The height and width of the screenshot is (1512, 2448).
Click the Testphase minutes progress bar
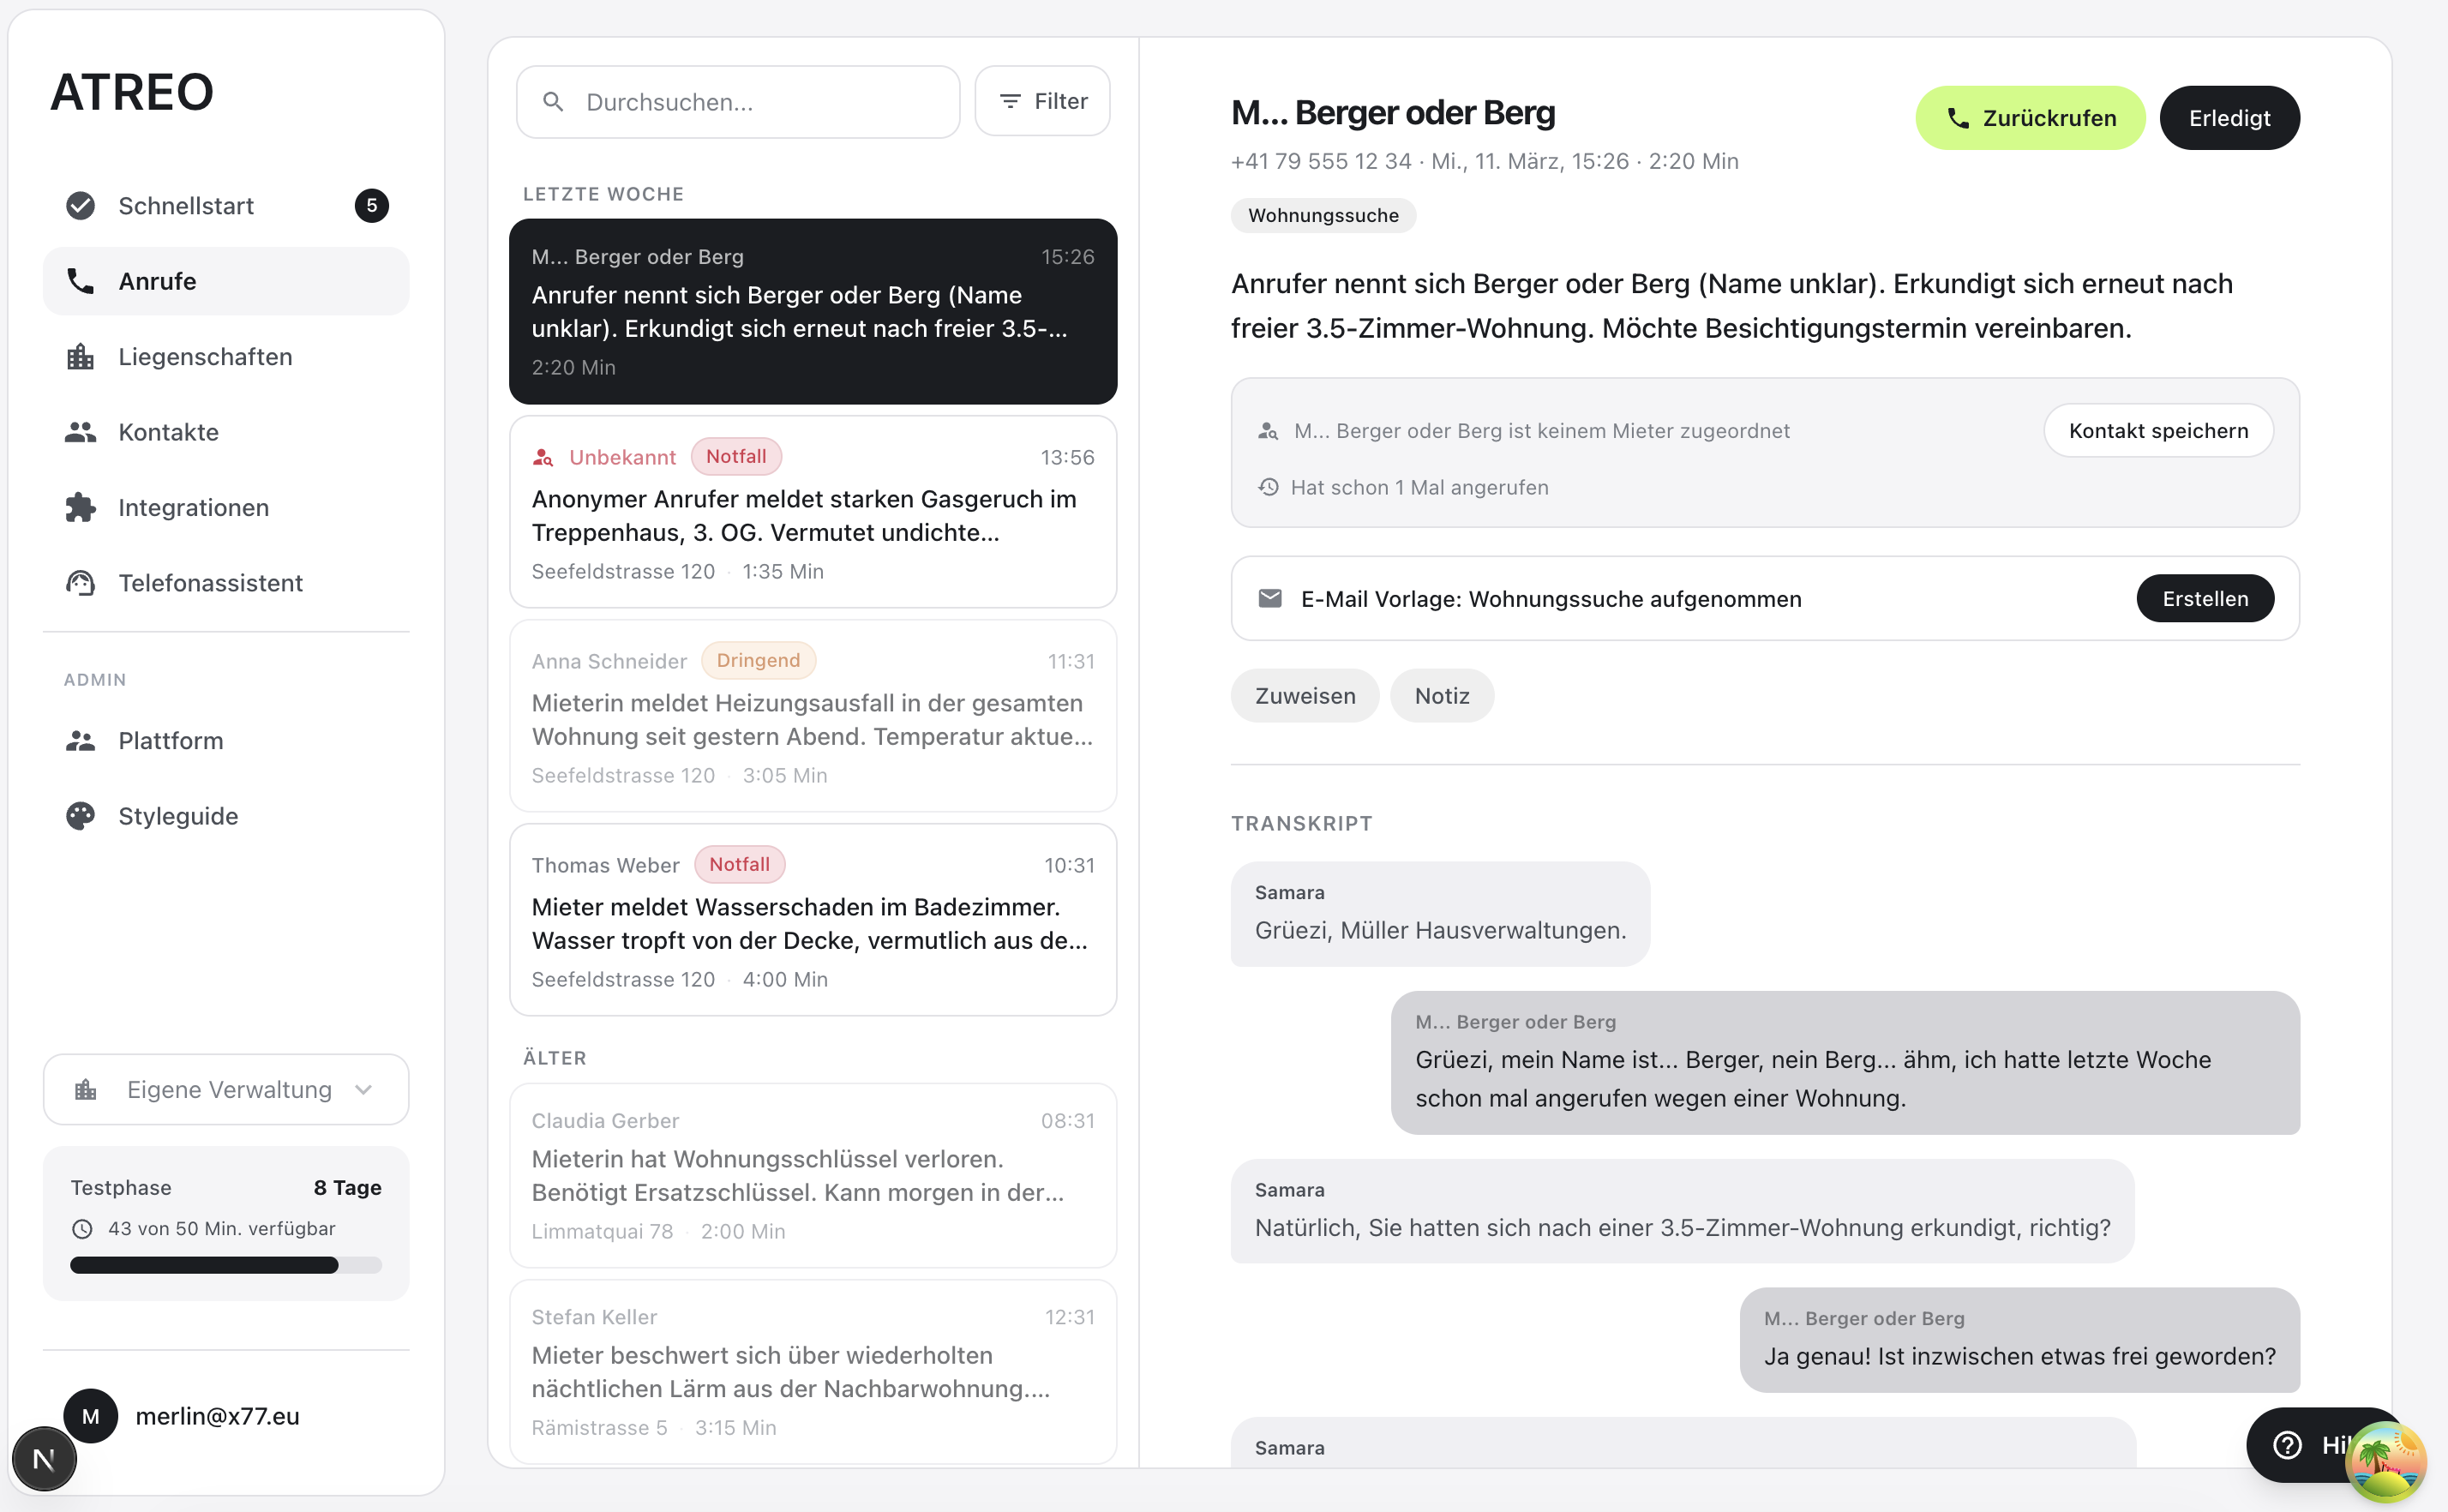coord(226,1265)
